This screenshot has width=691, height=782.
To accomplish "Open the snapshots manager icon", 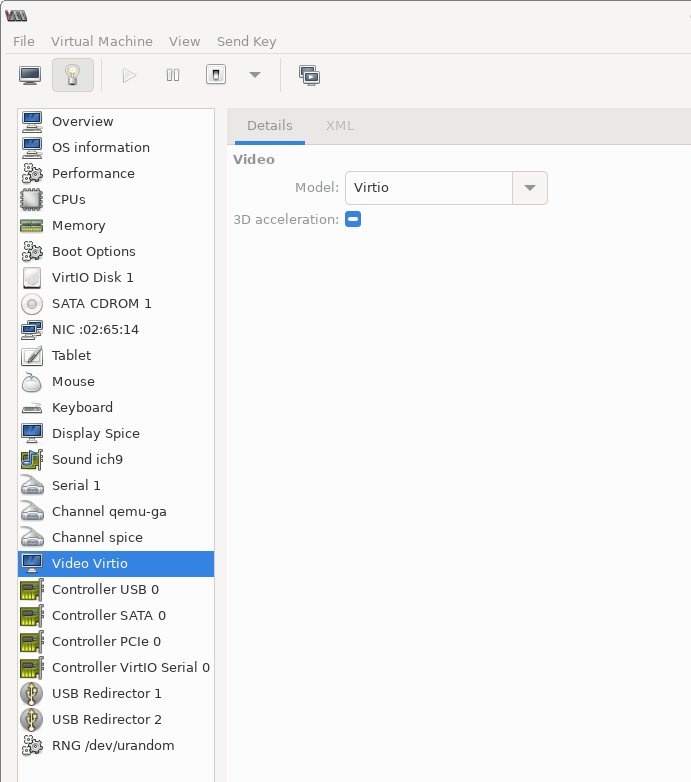I will (x=309, y=75).
